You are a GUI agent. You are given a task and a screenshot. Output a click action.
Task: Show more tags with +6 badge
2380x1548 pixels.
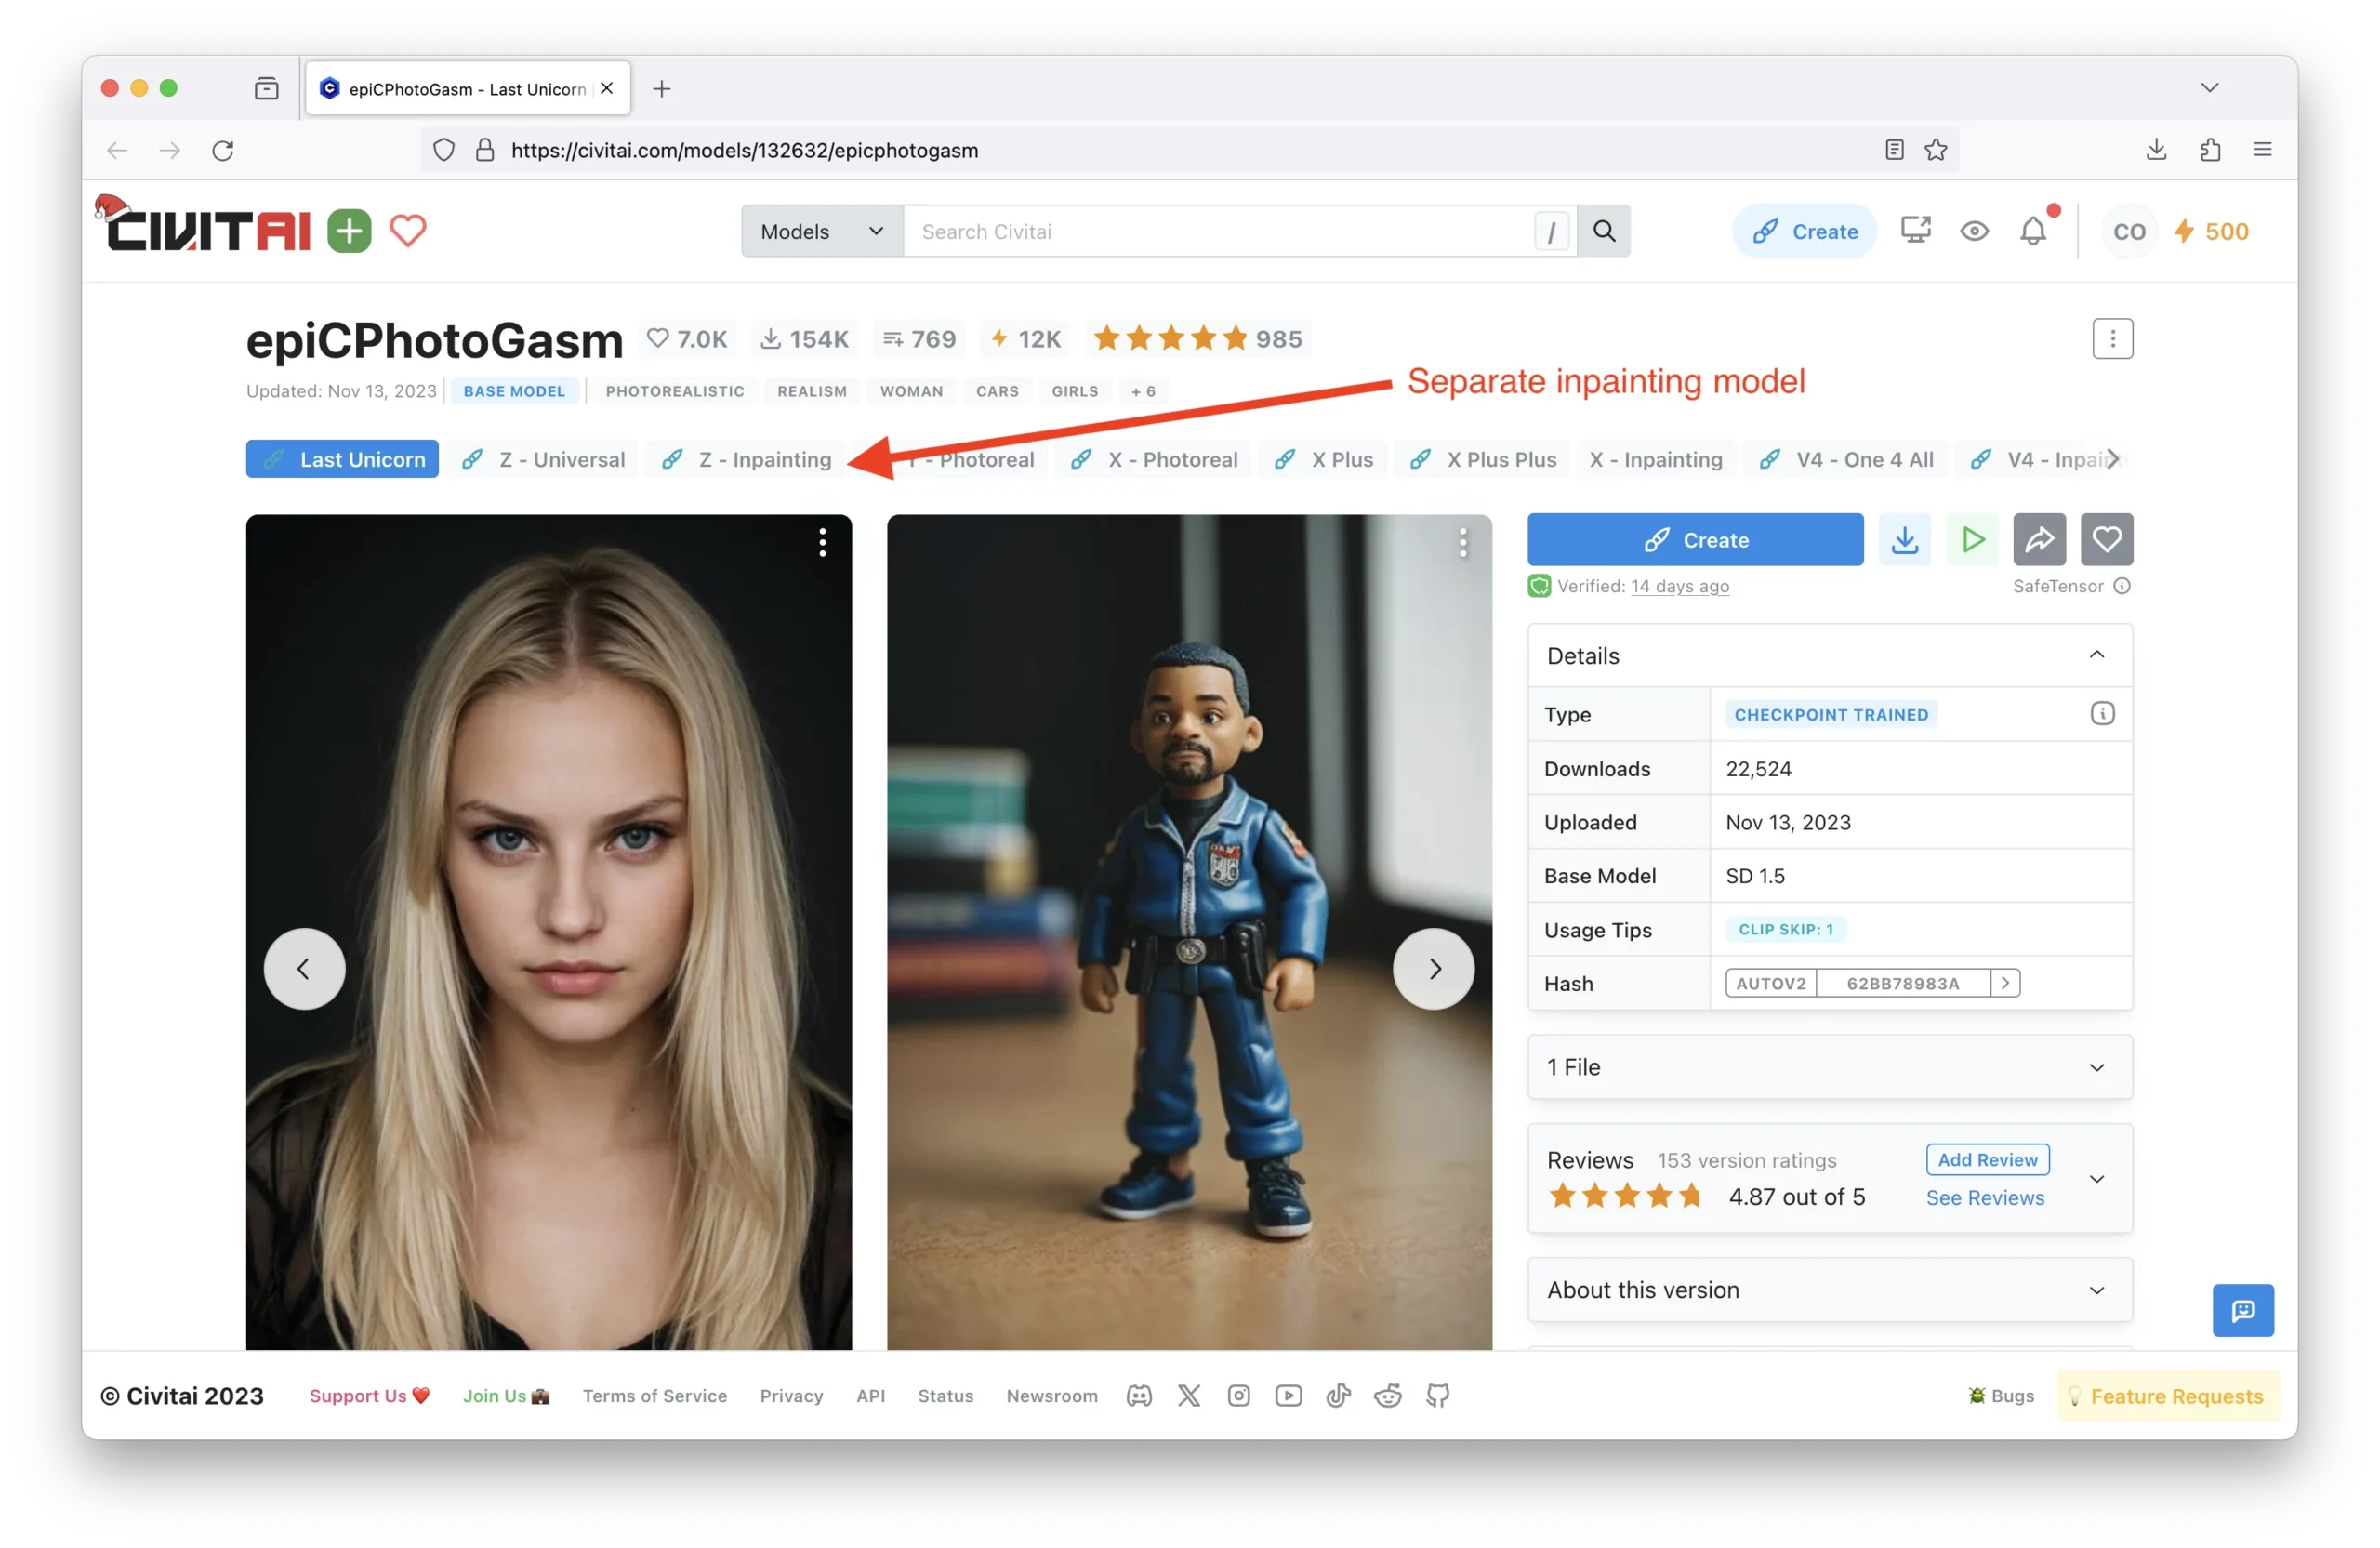(1143, 391)
